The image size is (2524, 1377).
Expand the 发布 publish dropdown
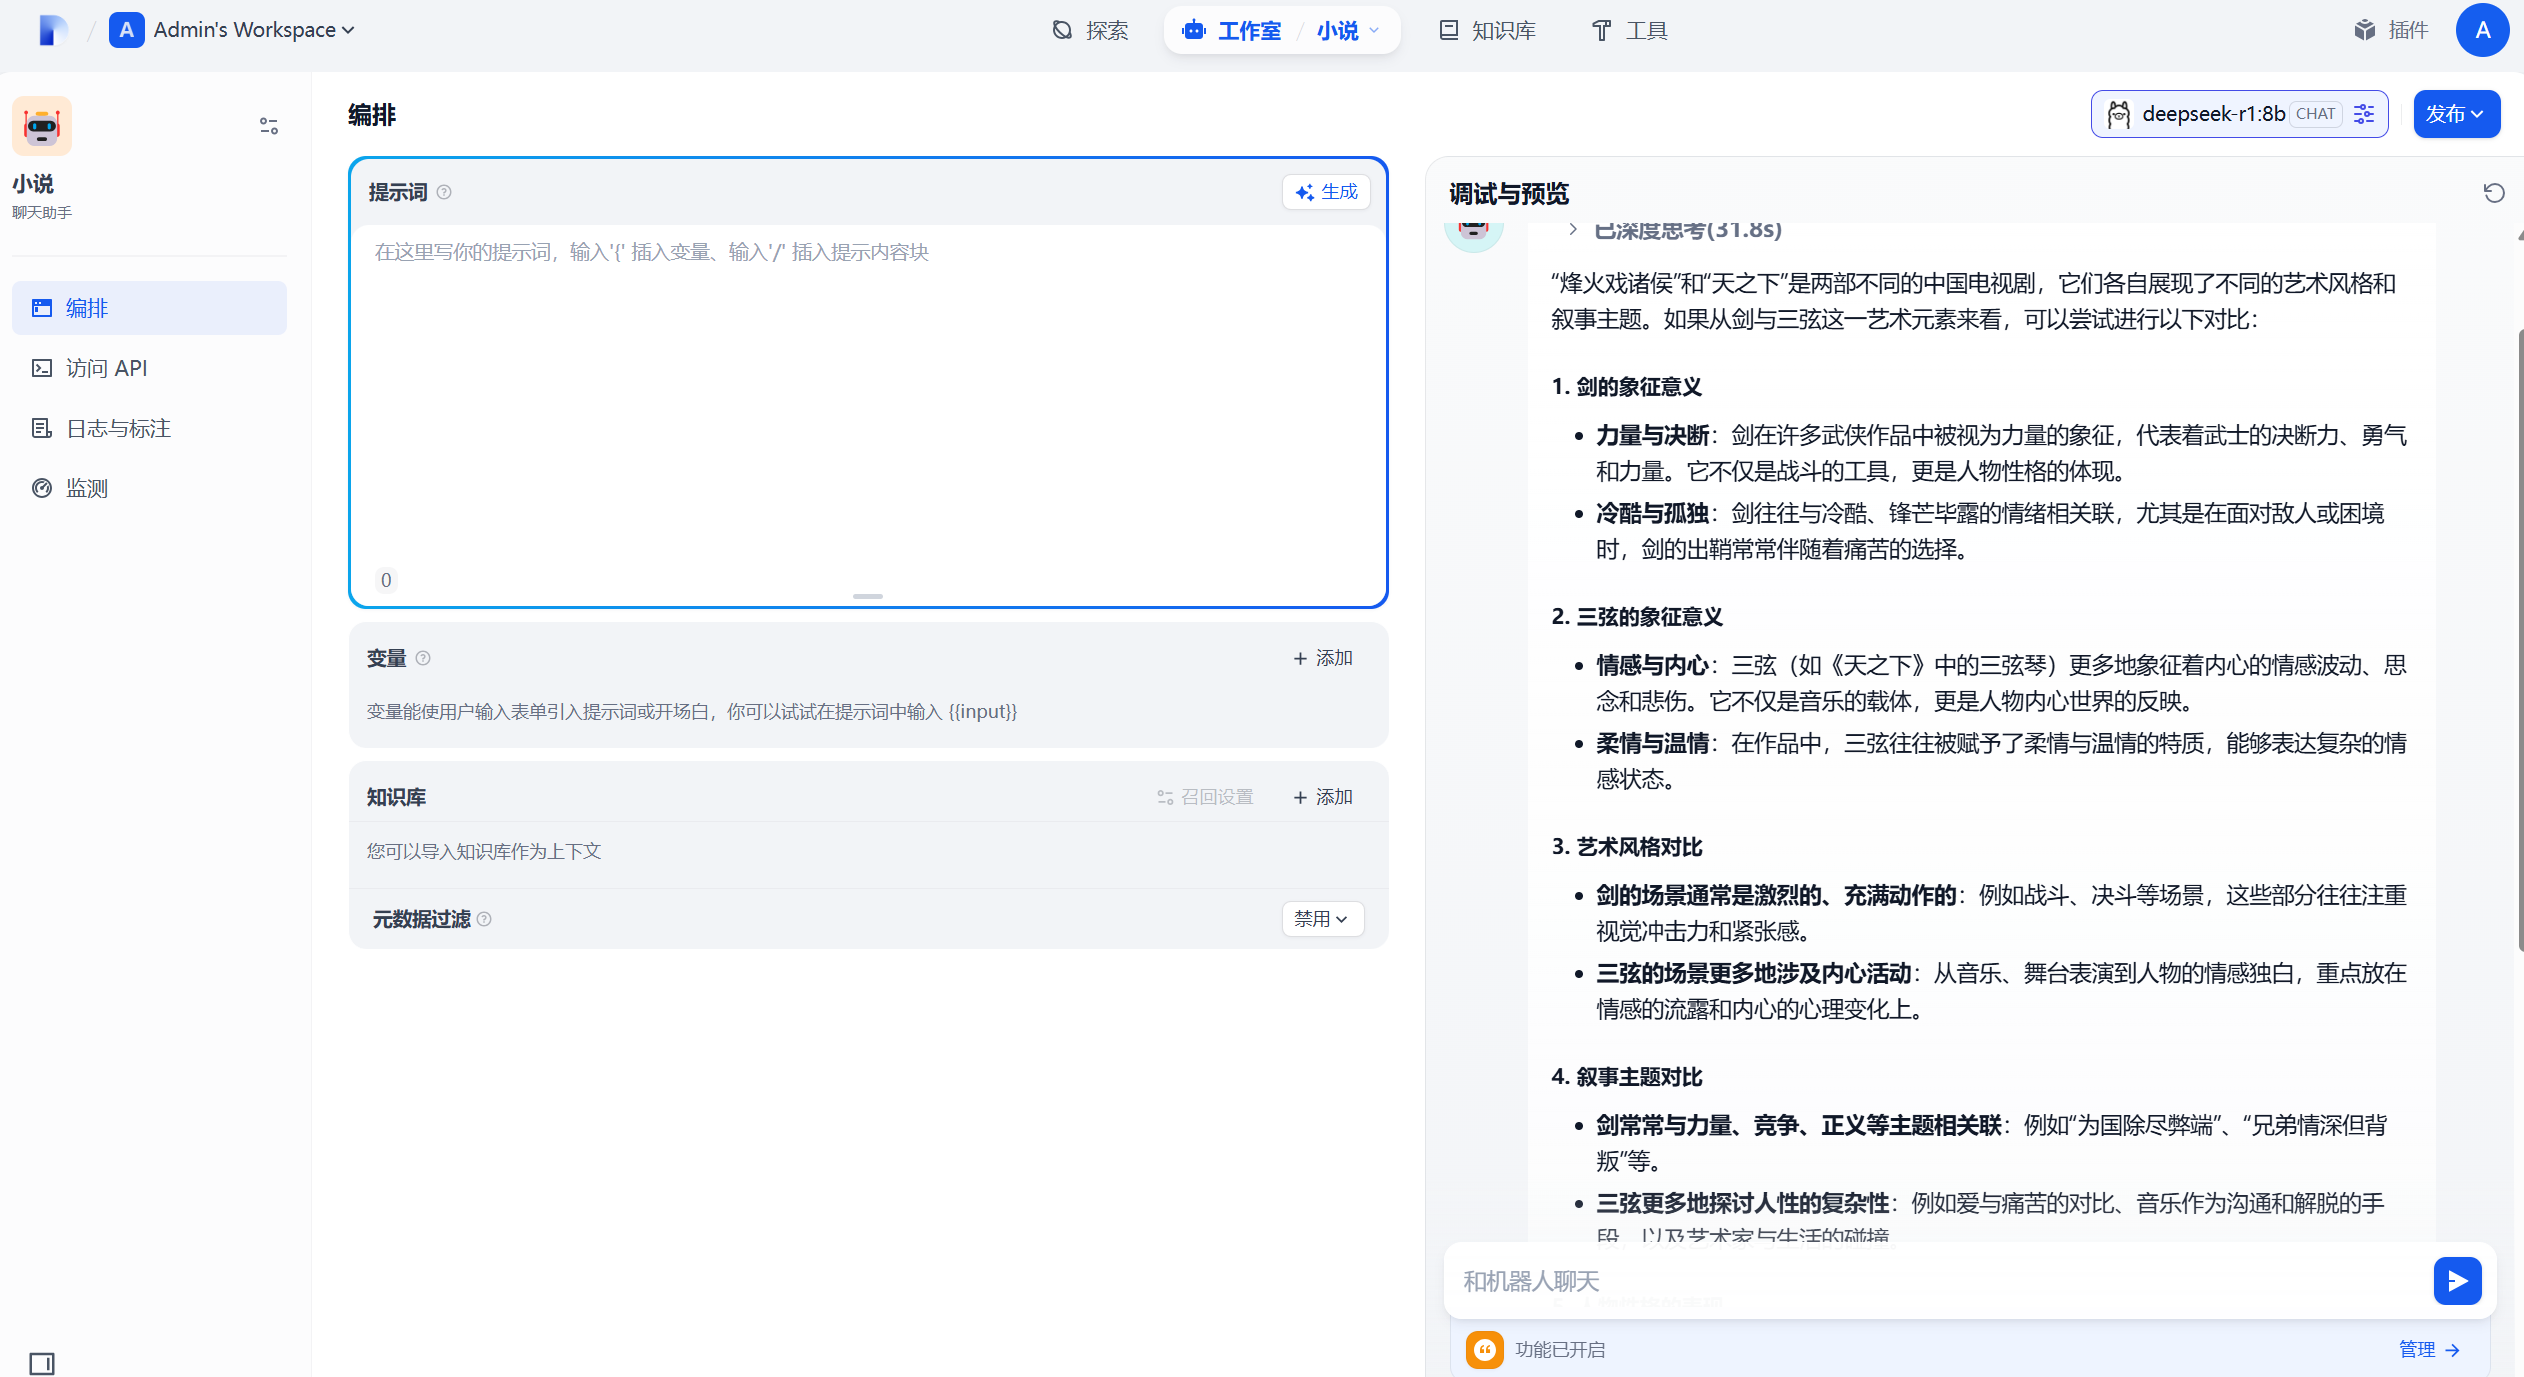tap(2456, 114)
